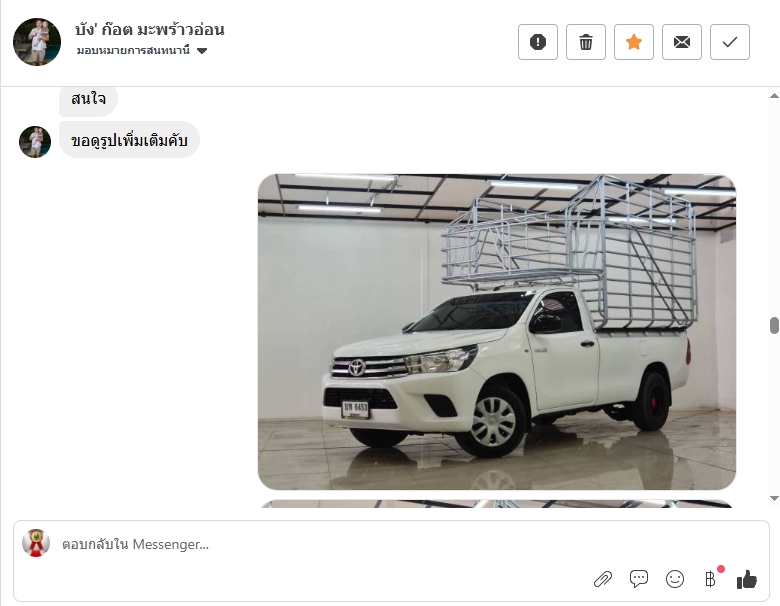Open contact's profile picture in header

[x=37, y=42]
